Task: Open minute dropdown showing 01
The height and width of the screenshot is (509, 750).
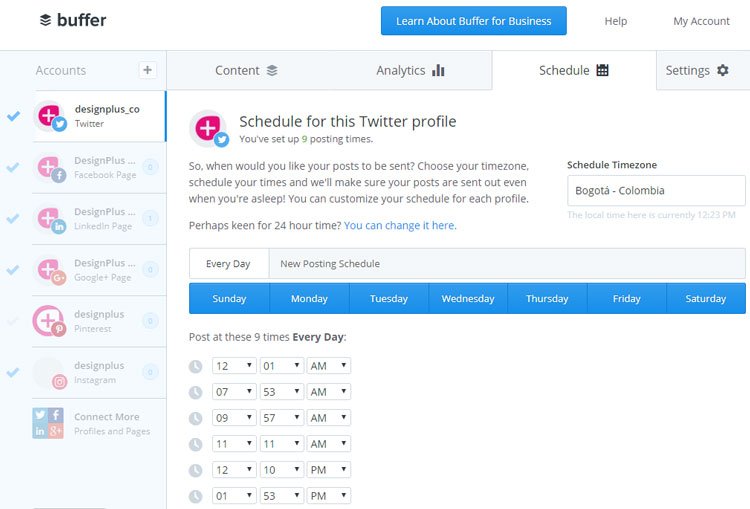Action: click(x=282, y=366)
